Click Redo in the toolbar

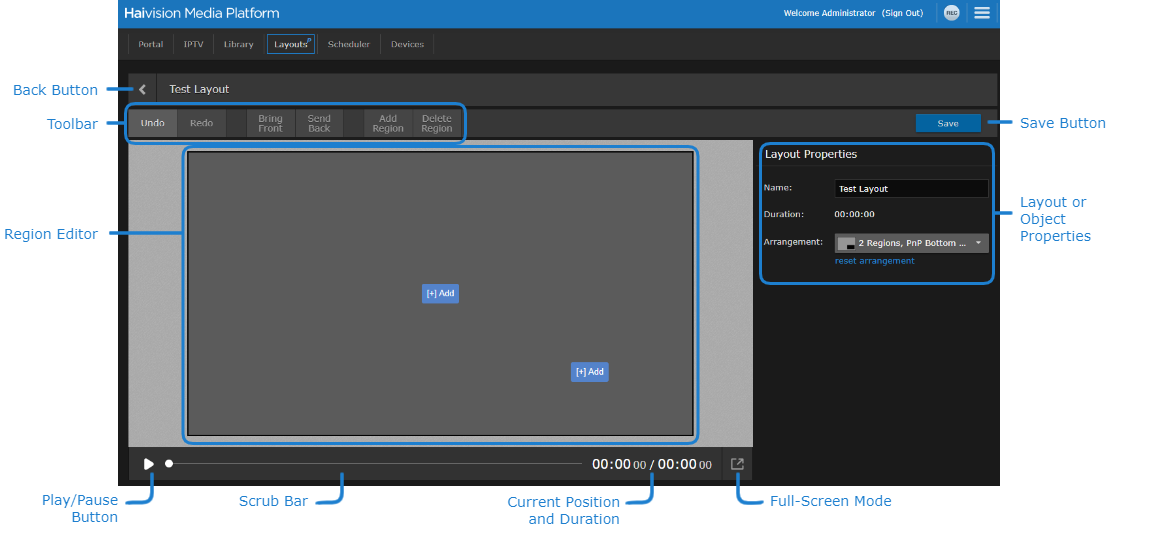(x=201, y=123)
